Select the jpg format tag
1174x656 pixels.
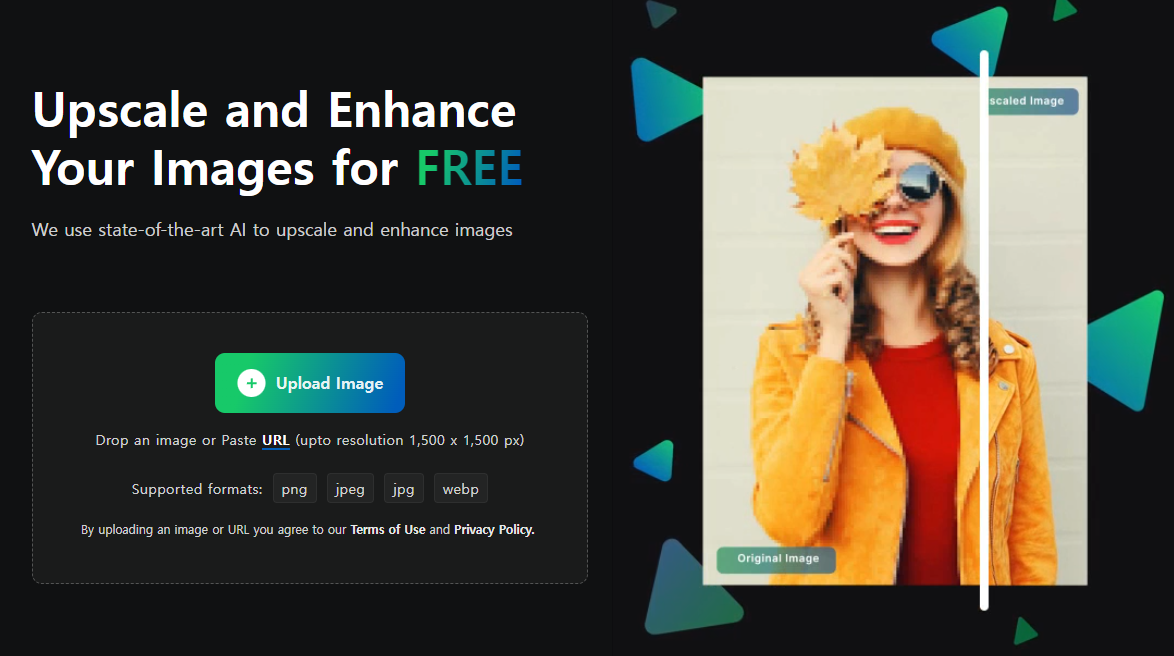click(404, 489)
